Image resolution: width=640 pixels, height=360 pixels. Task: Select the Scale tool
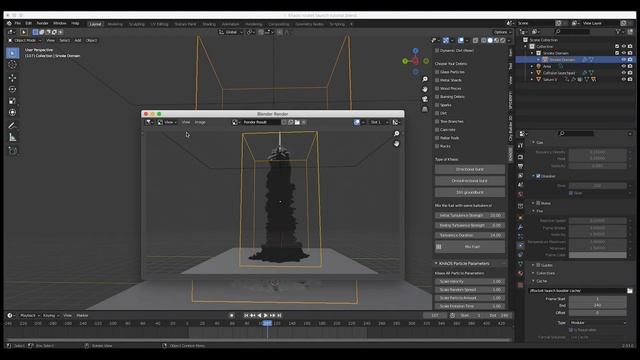(13, 101)
